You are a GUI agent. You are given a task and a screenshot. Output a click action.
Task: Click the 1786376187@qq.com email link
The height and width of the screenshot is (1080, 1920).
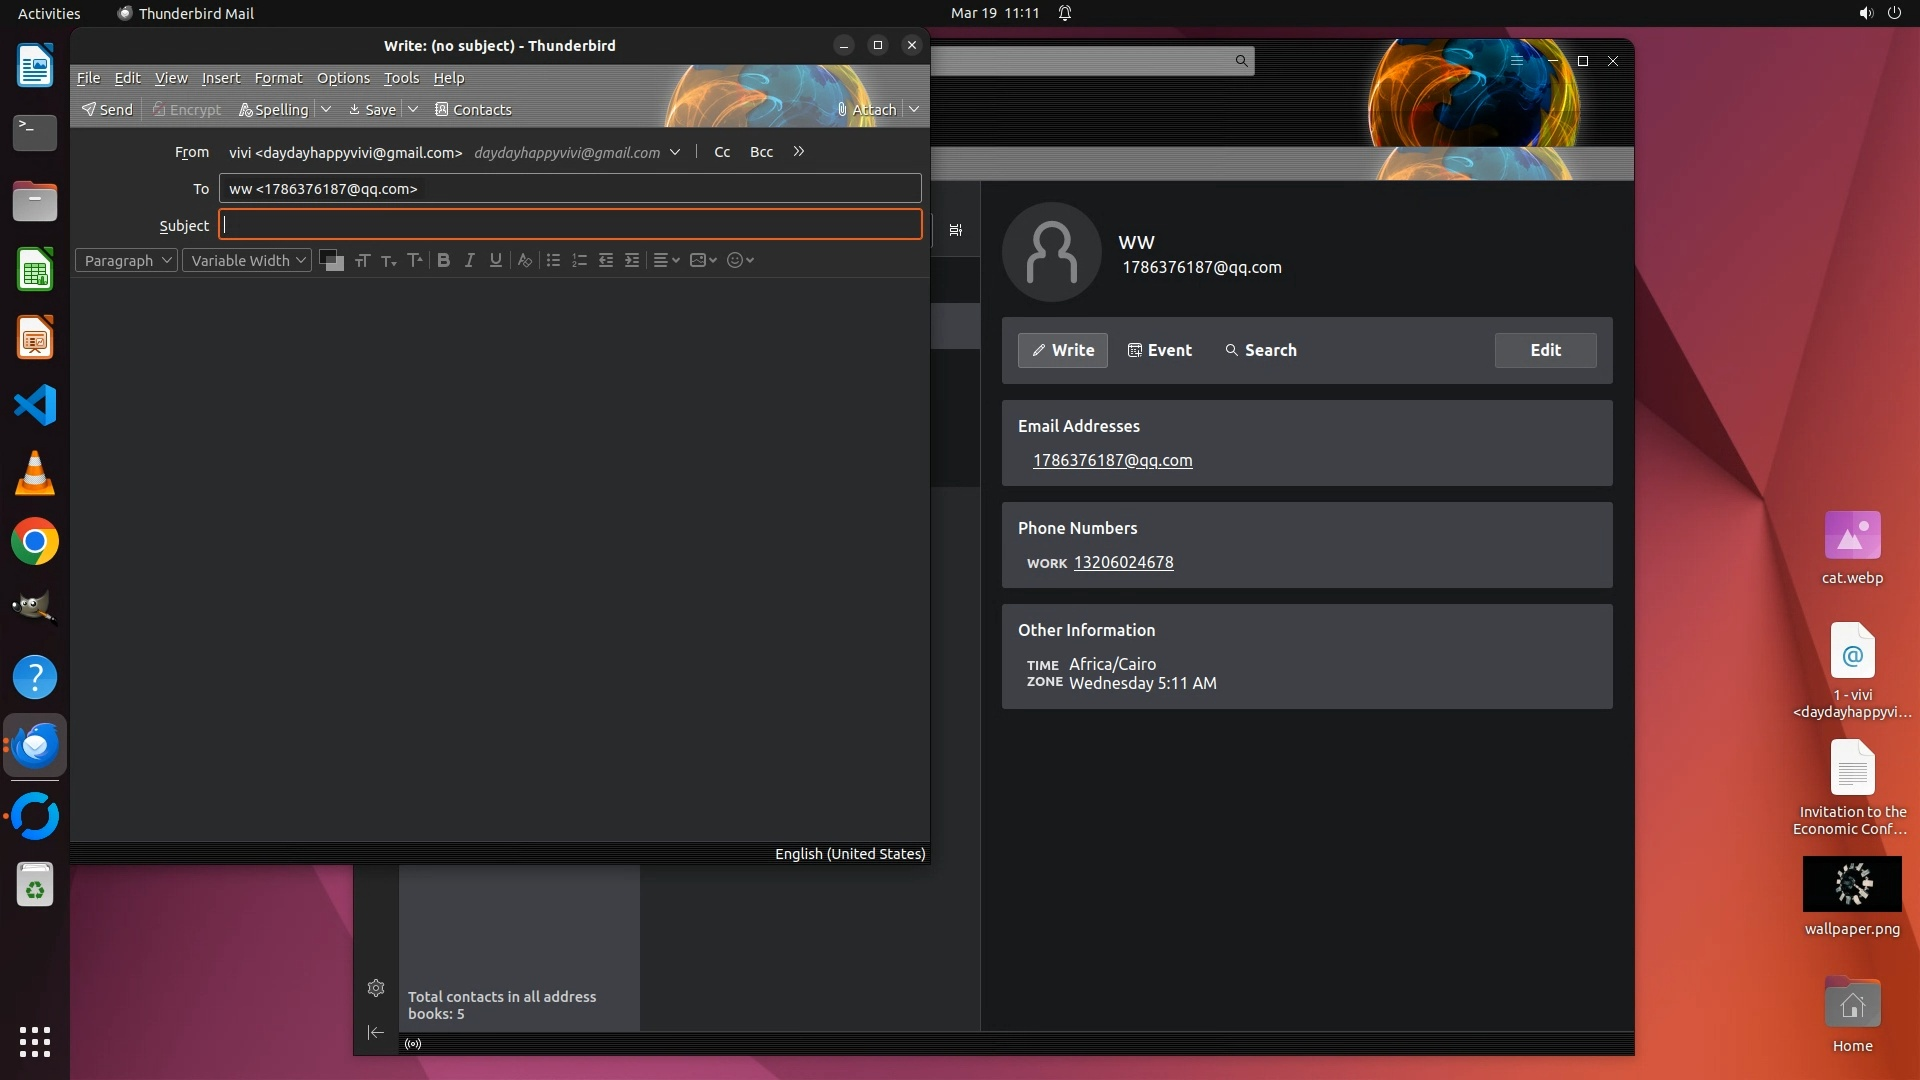point(1112,460)
